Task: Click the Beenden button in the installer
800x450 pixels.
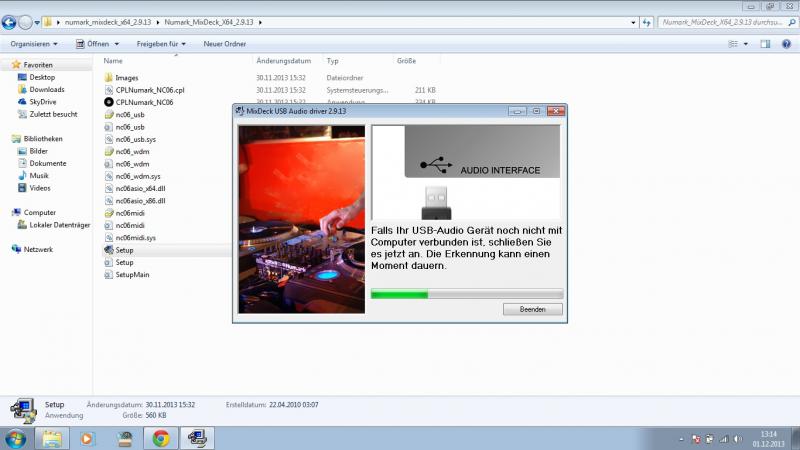Action: coord(533,309)
